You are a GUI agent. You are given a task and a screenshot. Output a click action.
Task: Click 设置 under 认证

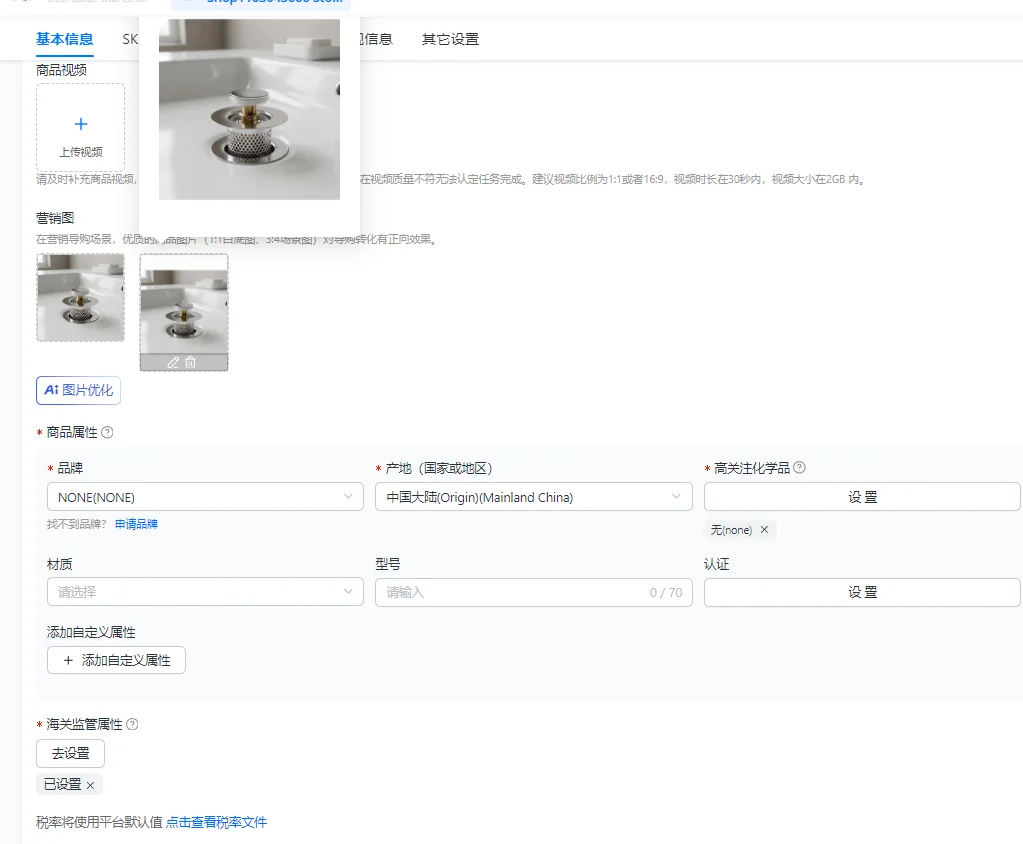click(862, 592)
